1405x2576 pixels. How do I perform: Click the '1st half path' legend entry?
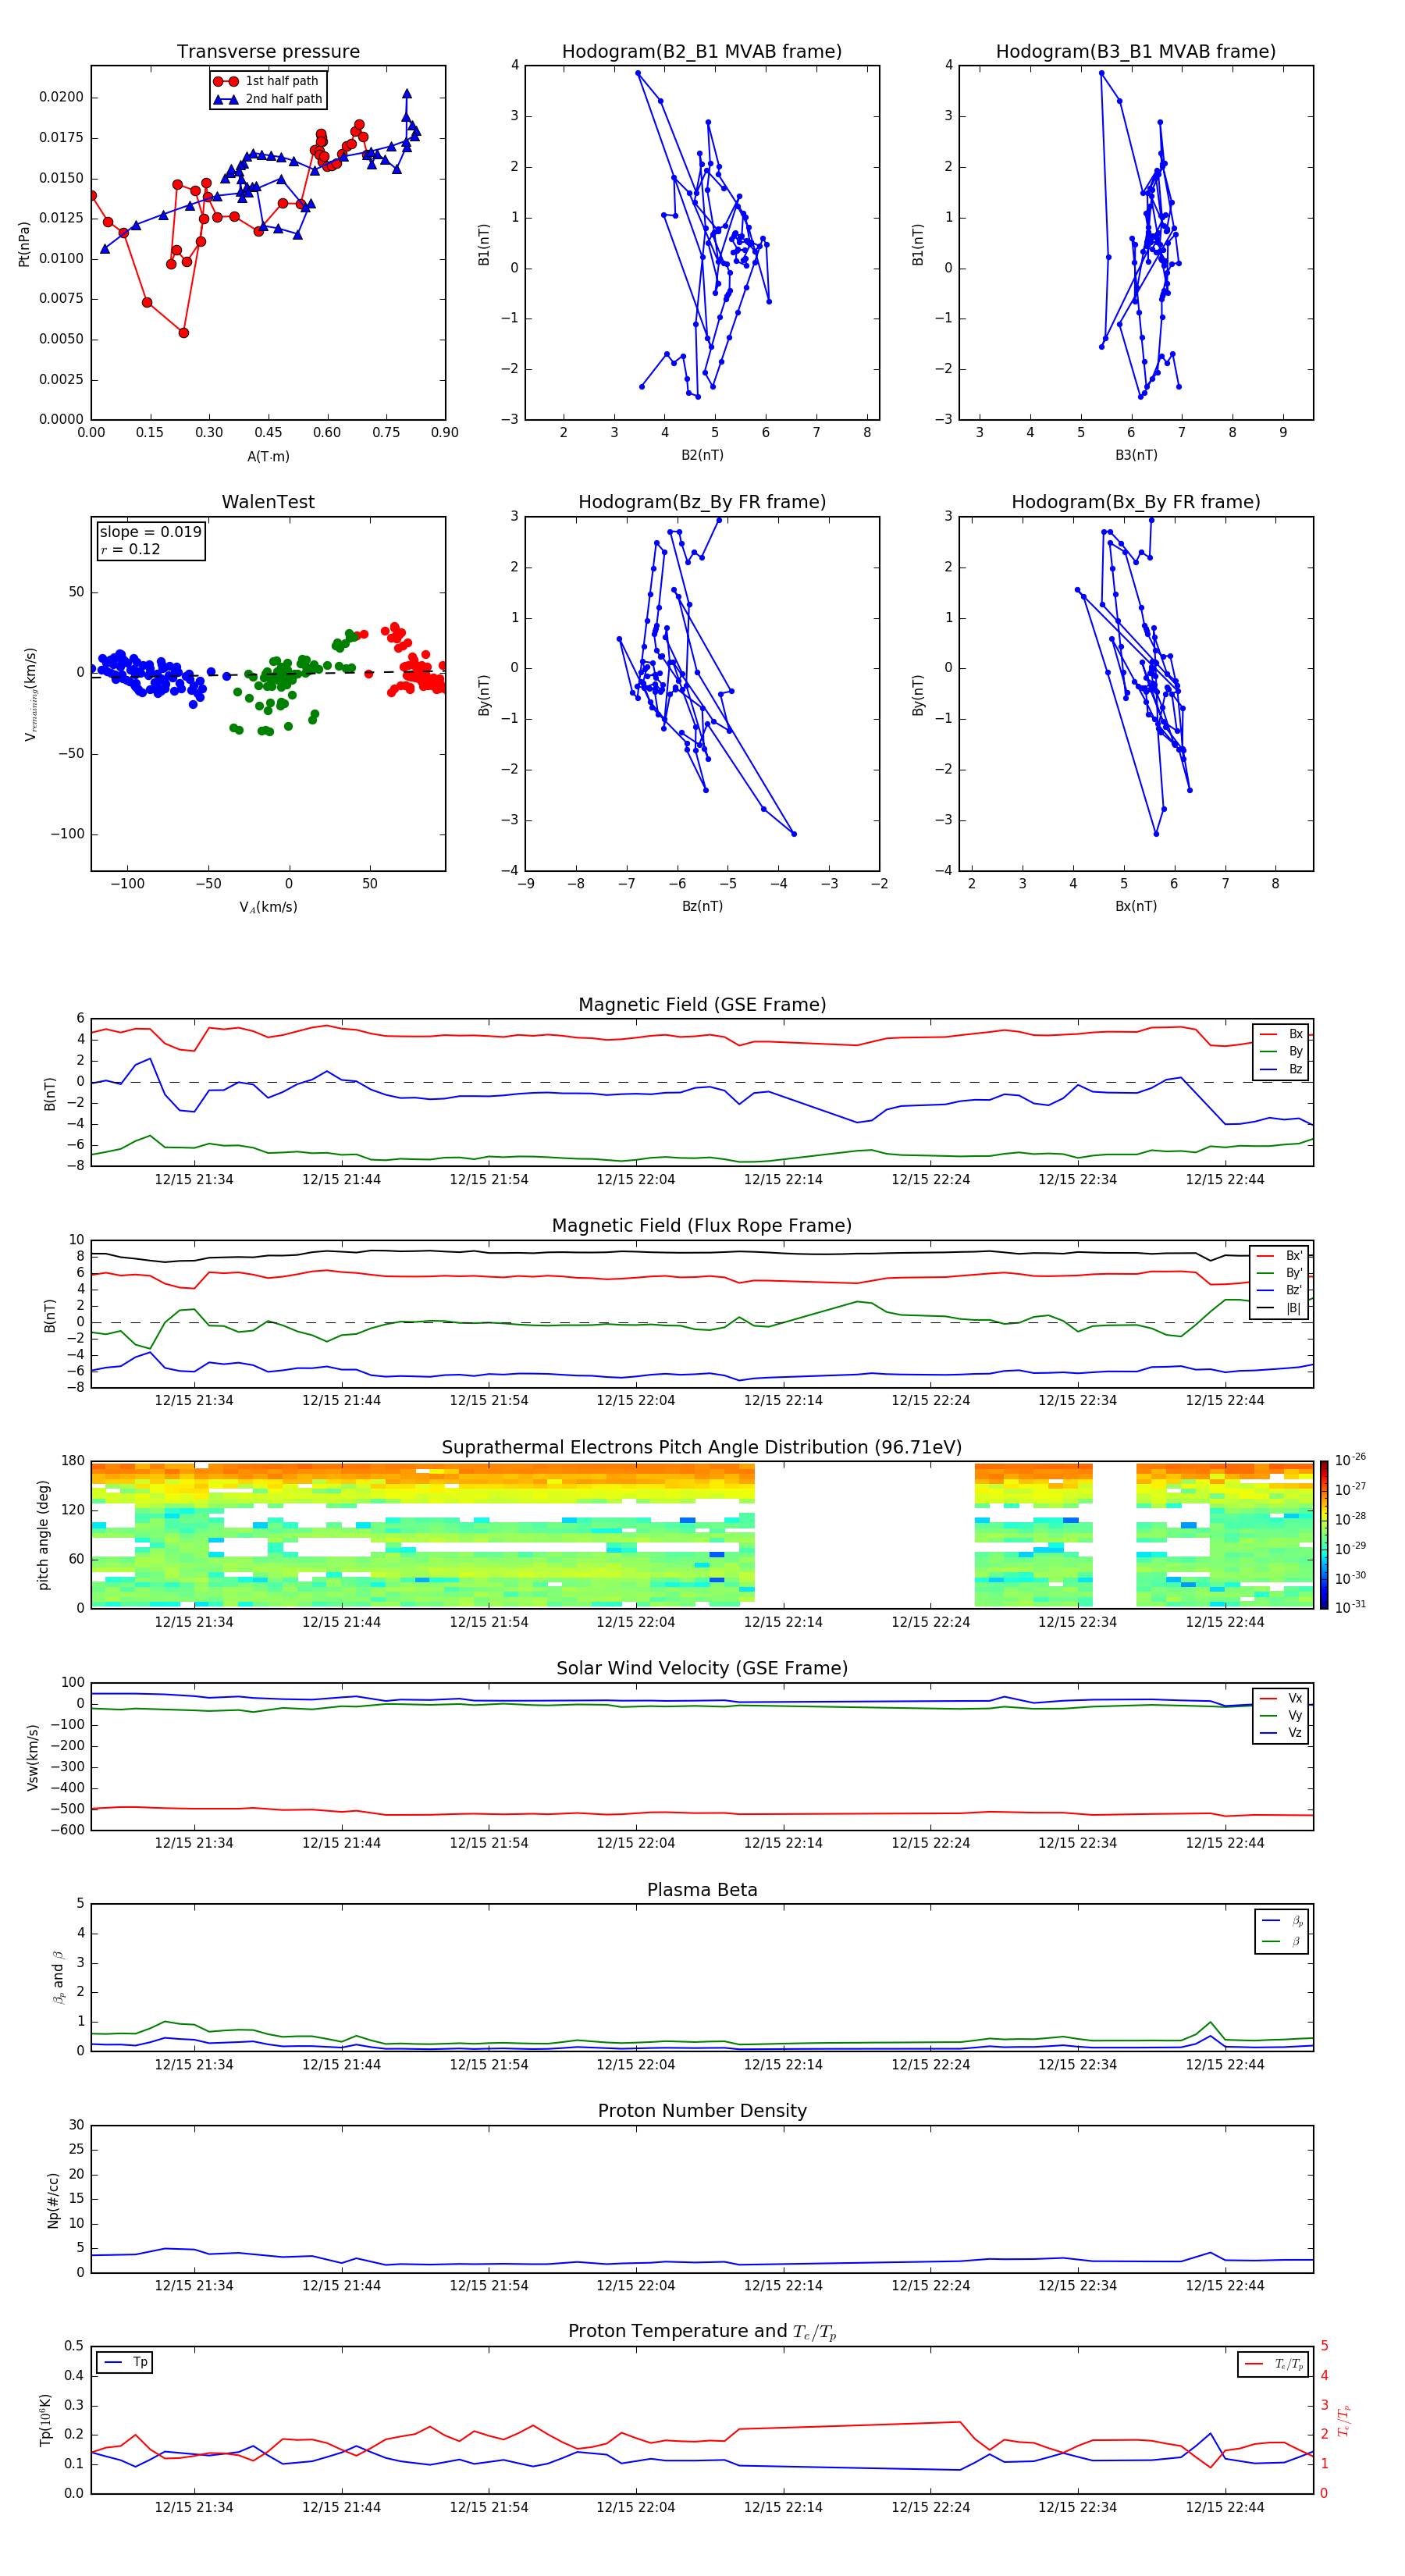point(267,81)
